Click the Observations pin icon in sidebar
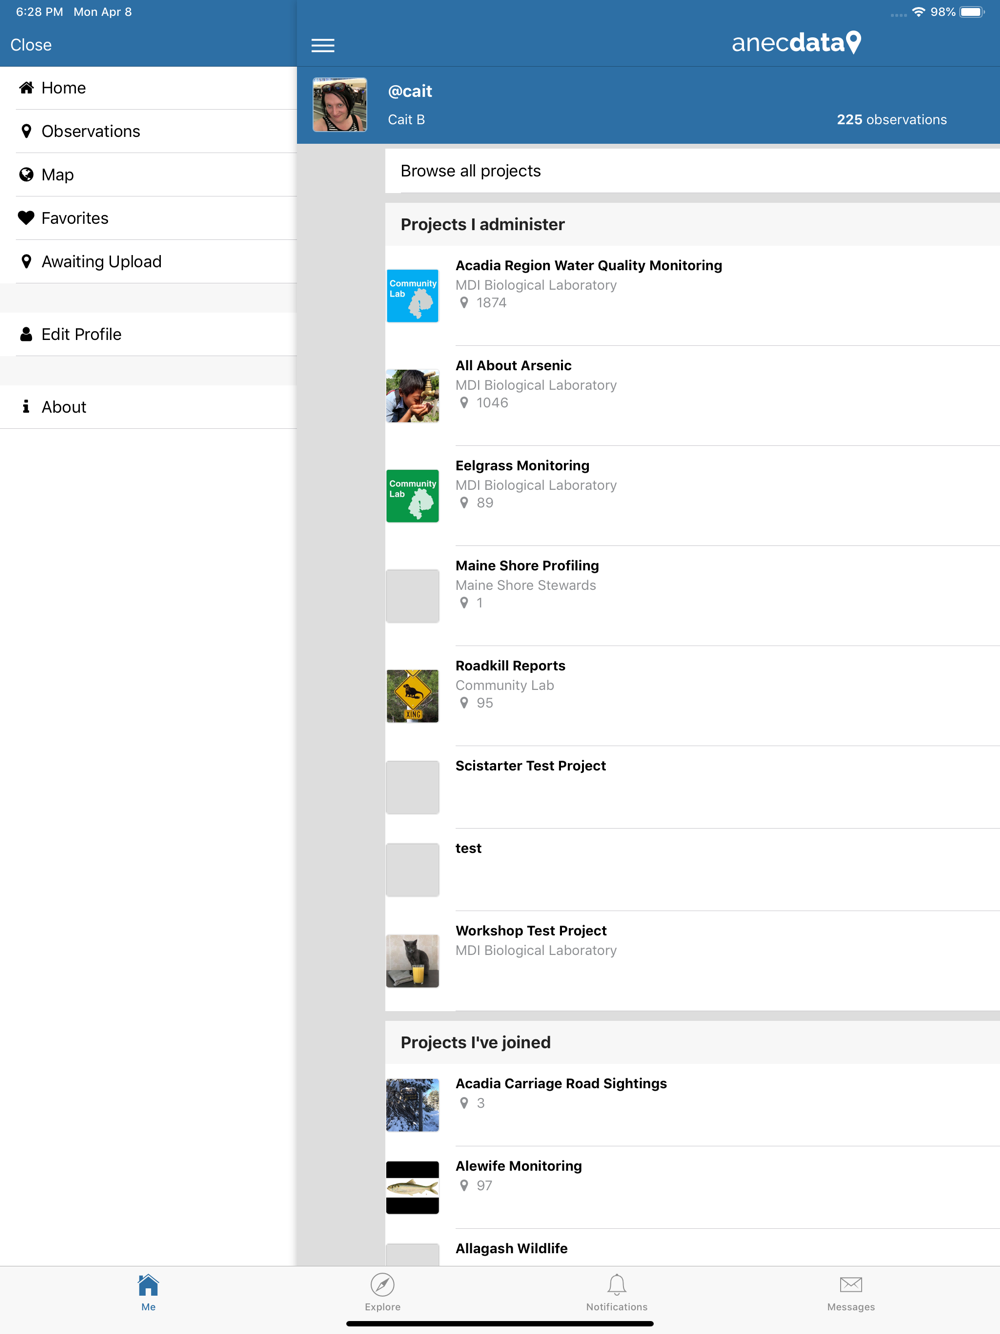 click(x=26, y=131)
